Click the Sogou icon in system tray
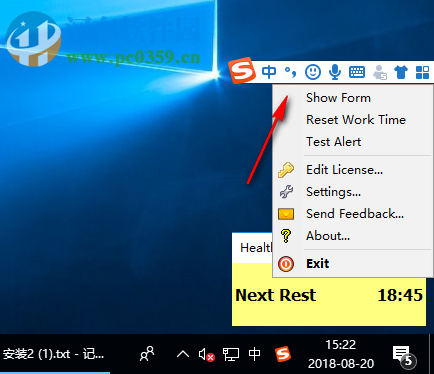The height and width of the screenshot is (374, 434). (283, 354)
